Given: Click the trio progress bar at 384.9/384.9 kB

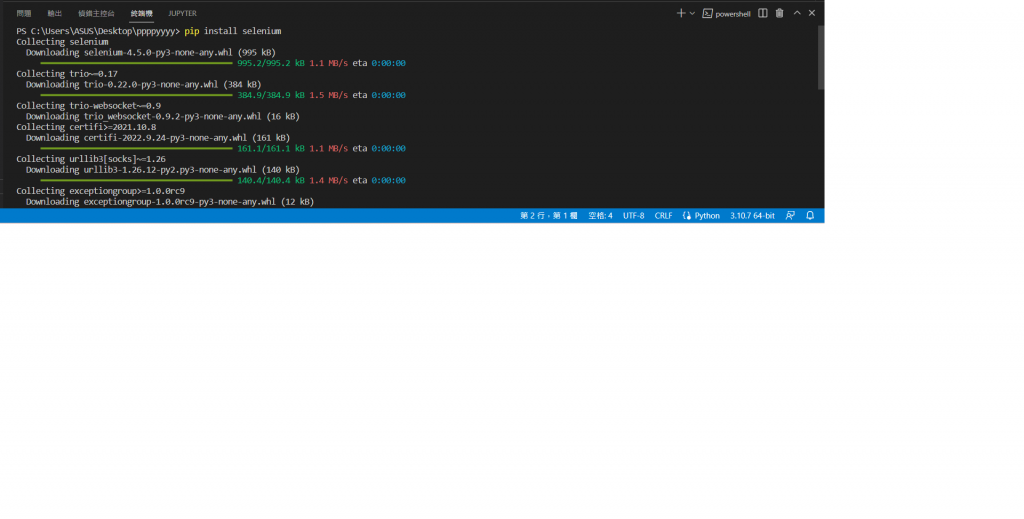Looking at the screenshot, I should tap(136, 95).
